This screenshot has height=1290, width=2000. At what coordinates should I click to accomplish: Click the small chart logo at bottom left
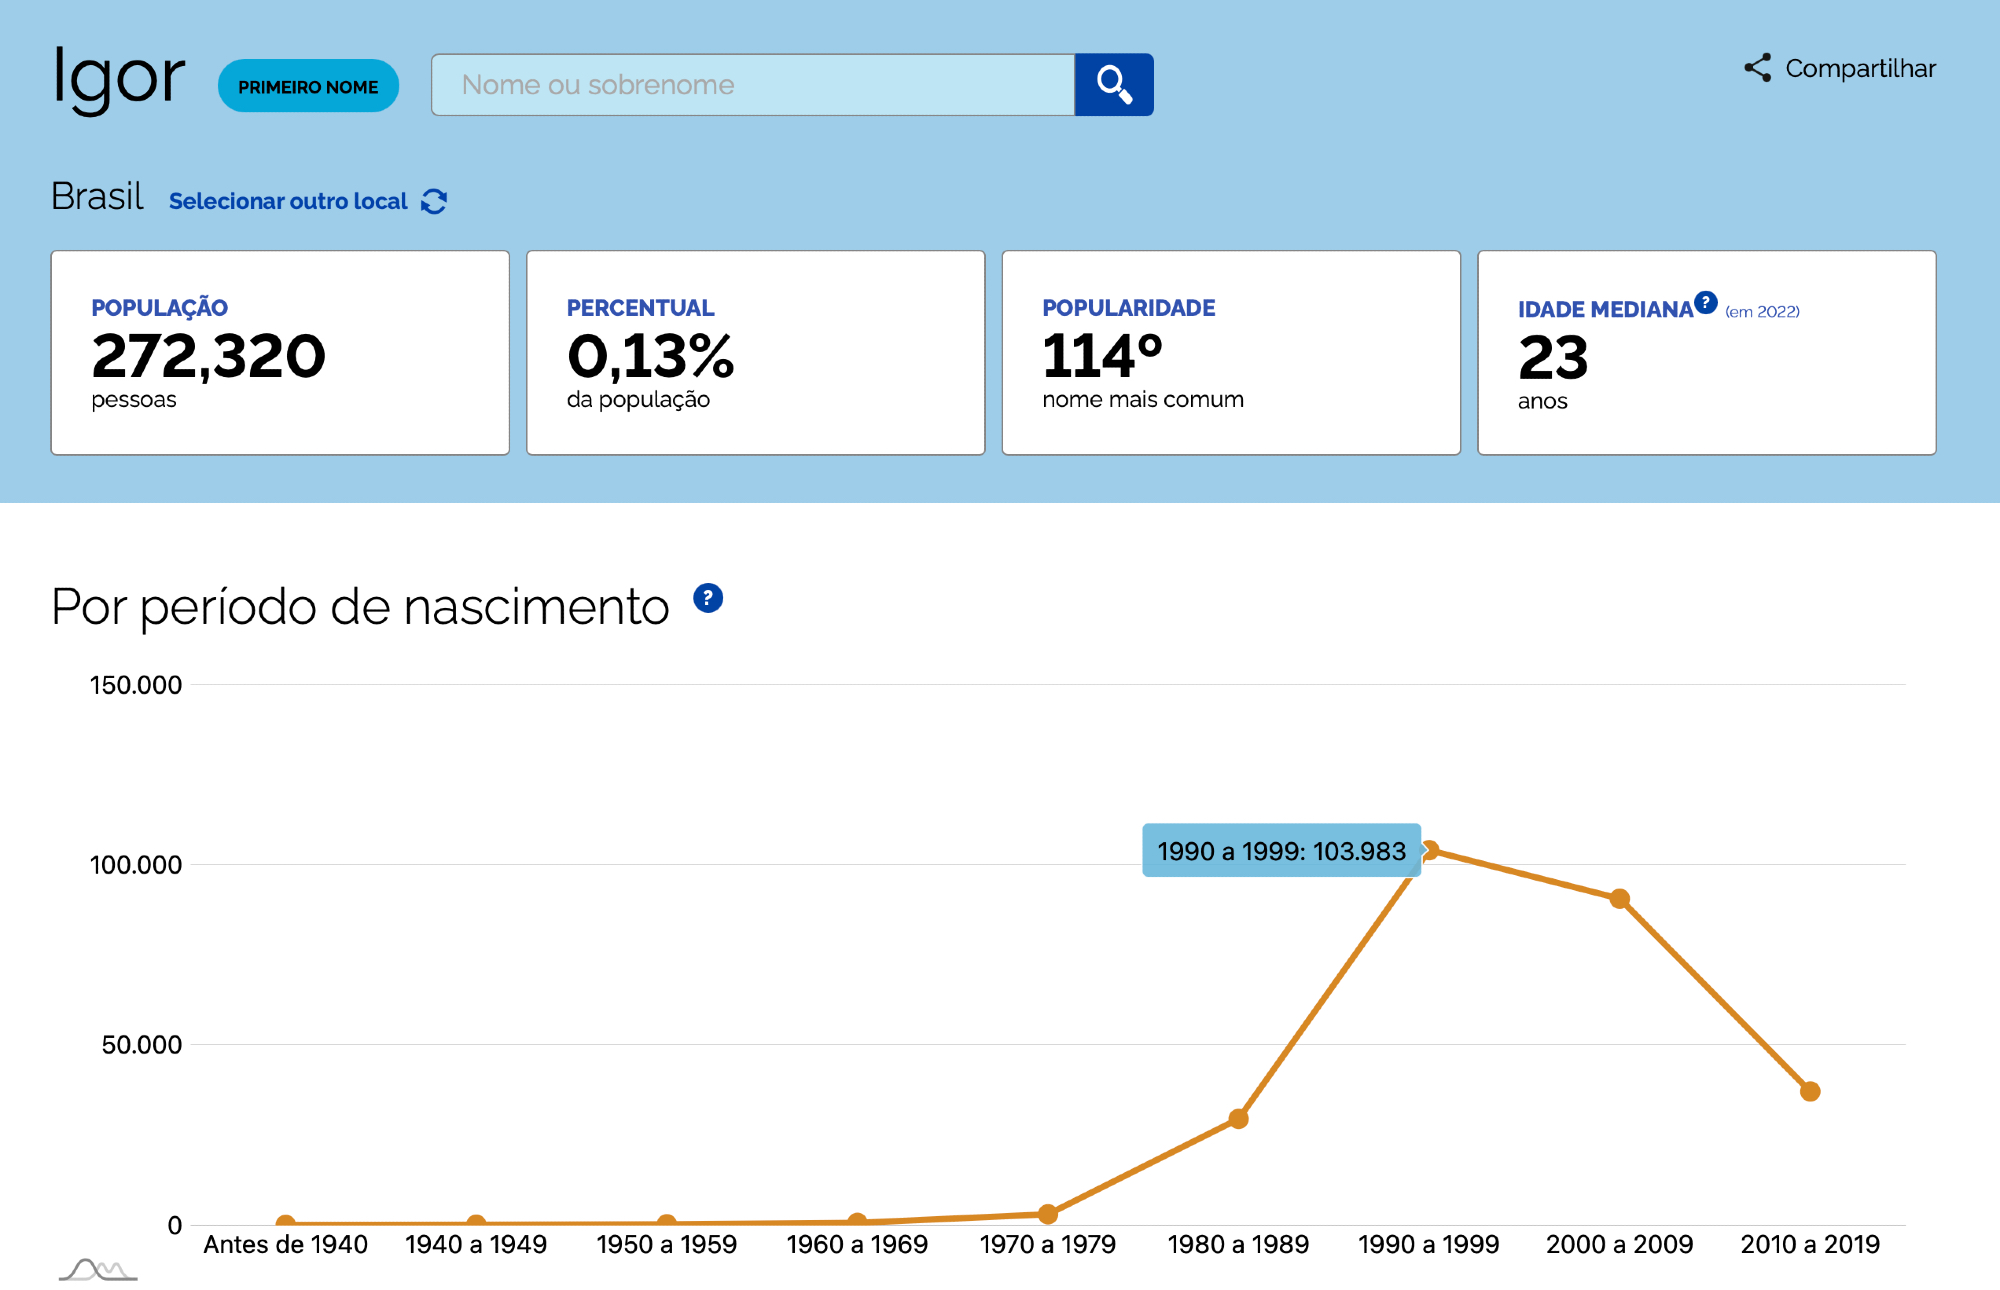point(97,1270)
